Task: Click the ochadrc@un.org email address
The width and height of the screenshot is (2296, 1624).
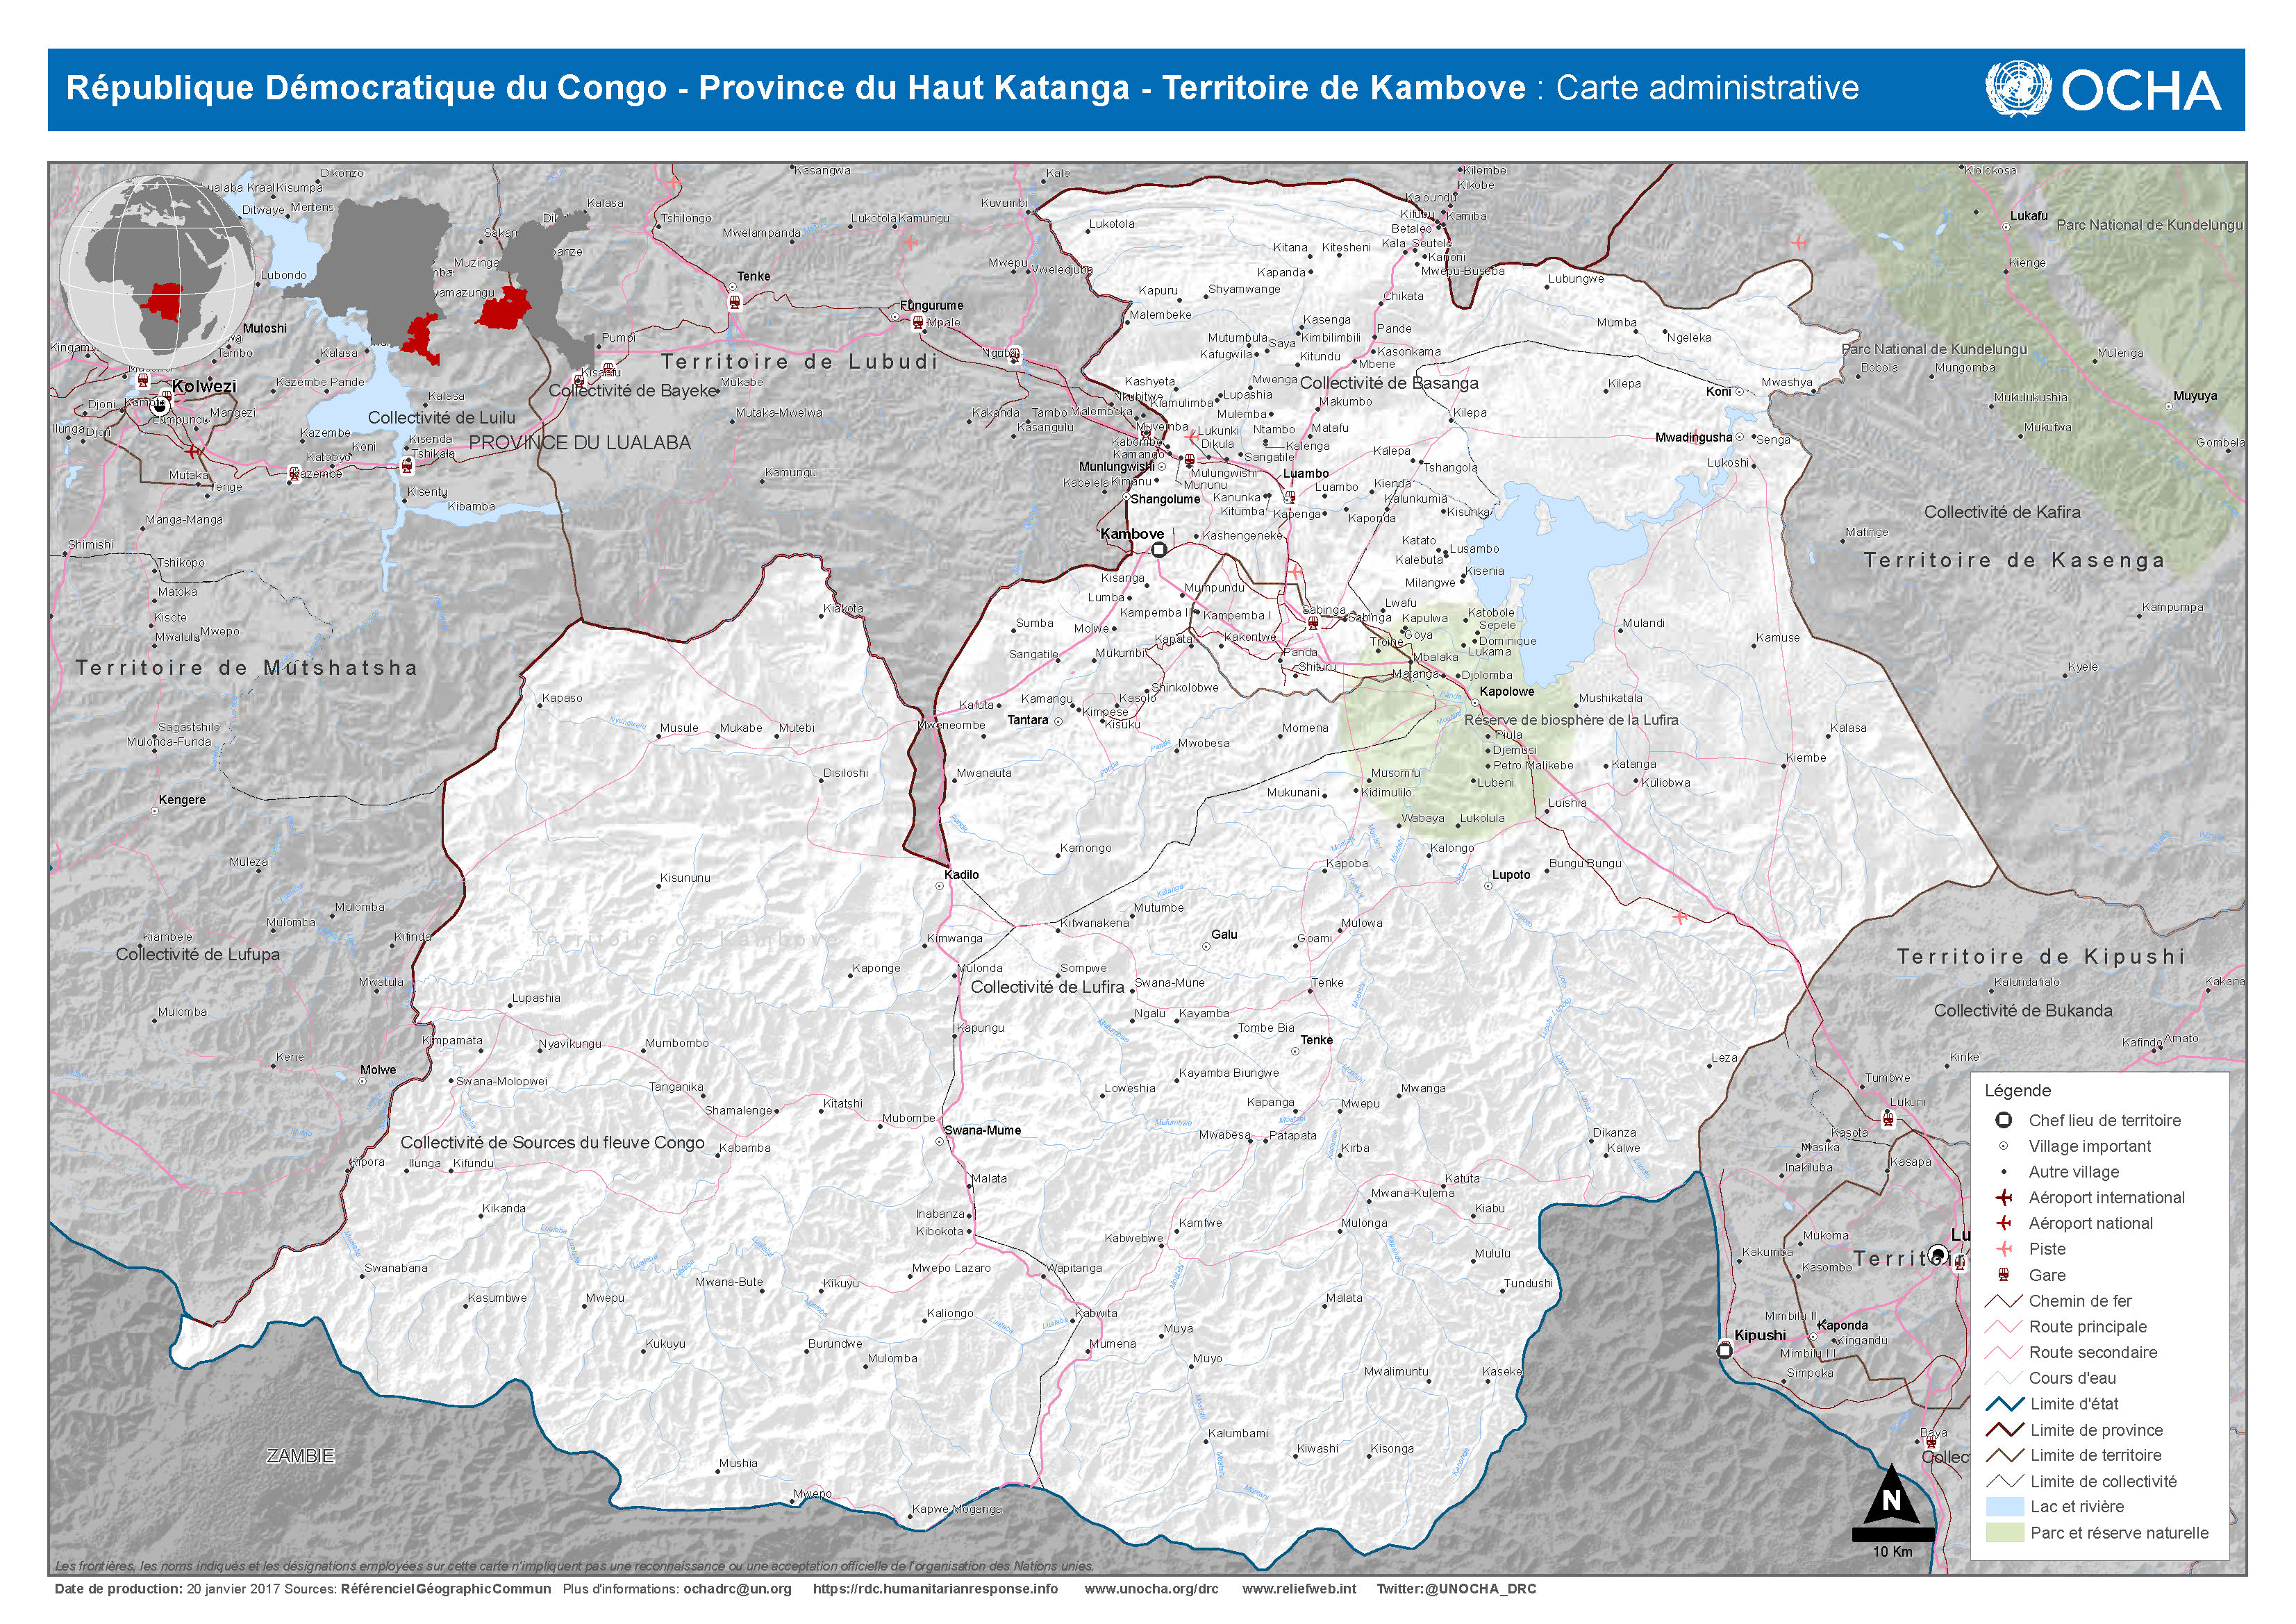Action: (737, 1589)
